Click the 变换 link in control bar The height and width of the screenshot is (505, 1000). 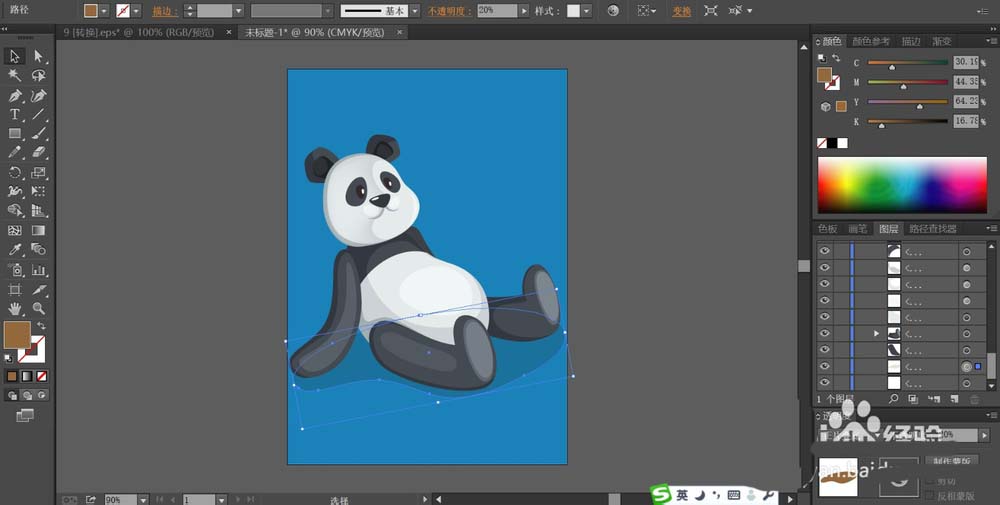[681, 11]
